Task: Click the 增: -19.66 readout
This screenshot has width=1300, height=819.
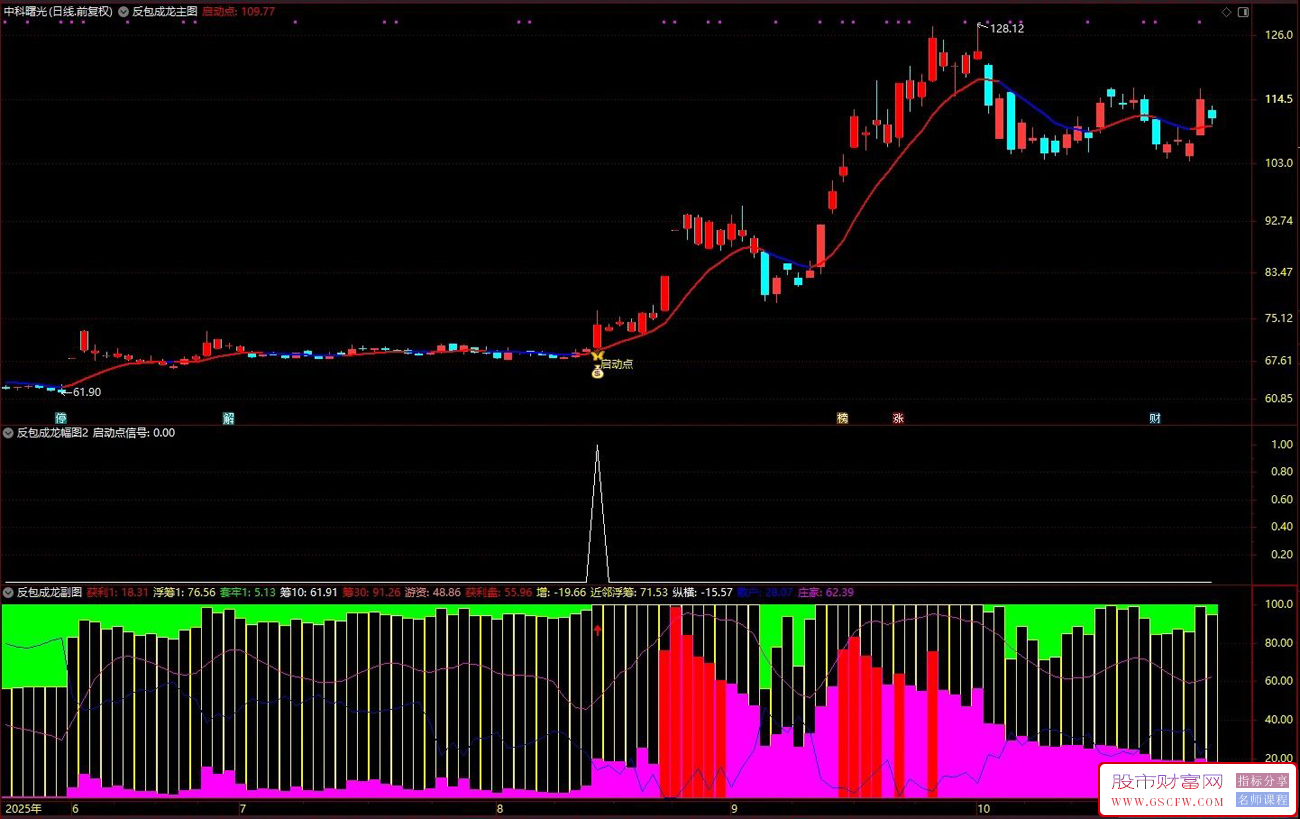Action: (x=561, y=593)
